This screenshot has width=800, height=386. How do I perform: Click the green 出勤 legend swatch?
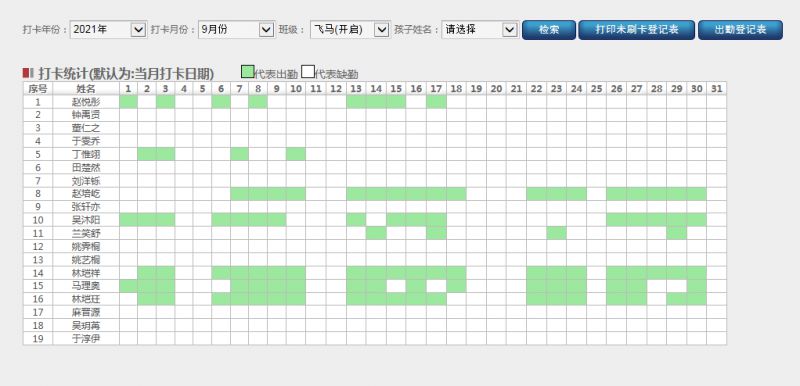pos(247,72)
